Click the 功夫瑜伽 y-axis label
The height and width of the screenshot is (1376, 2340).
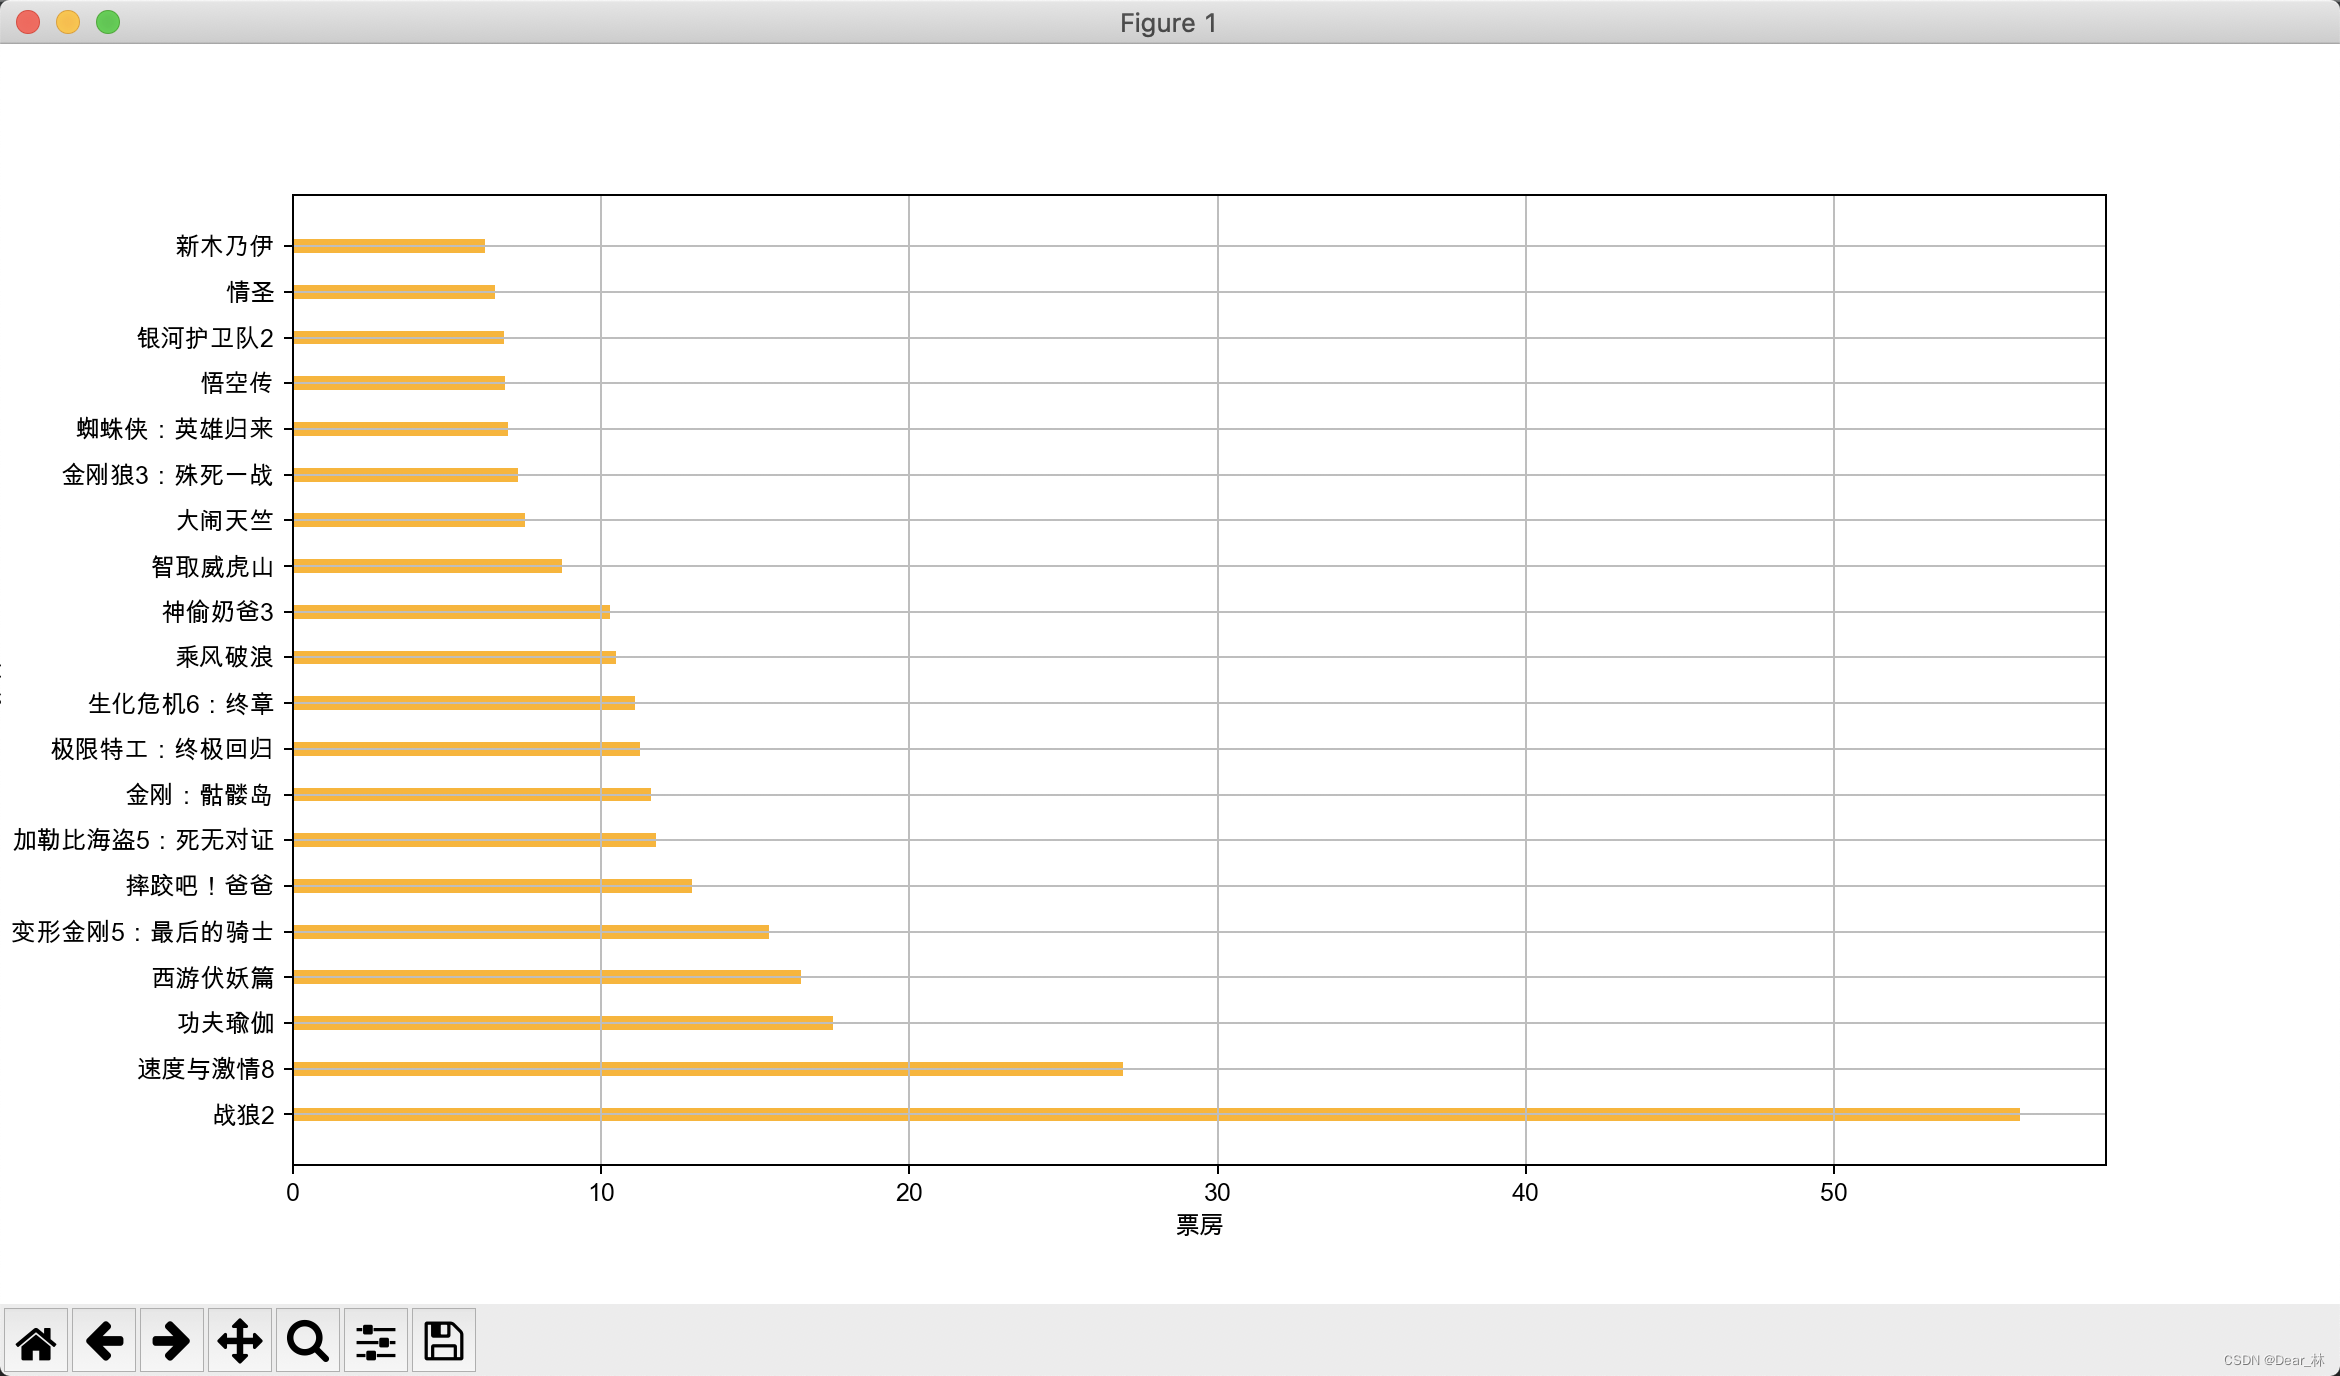226,1023
